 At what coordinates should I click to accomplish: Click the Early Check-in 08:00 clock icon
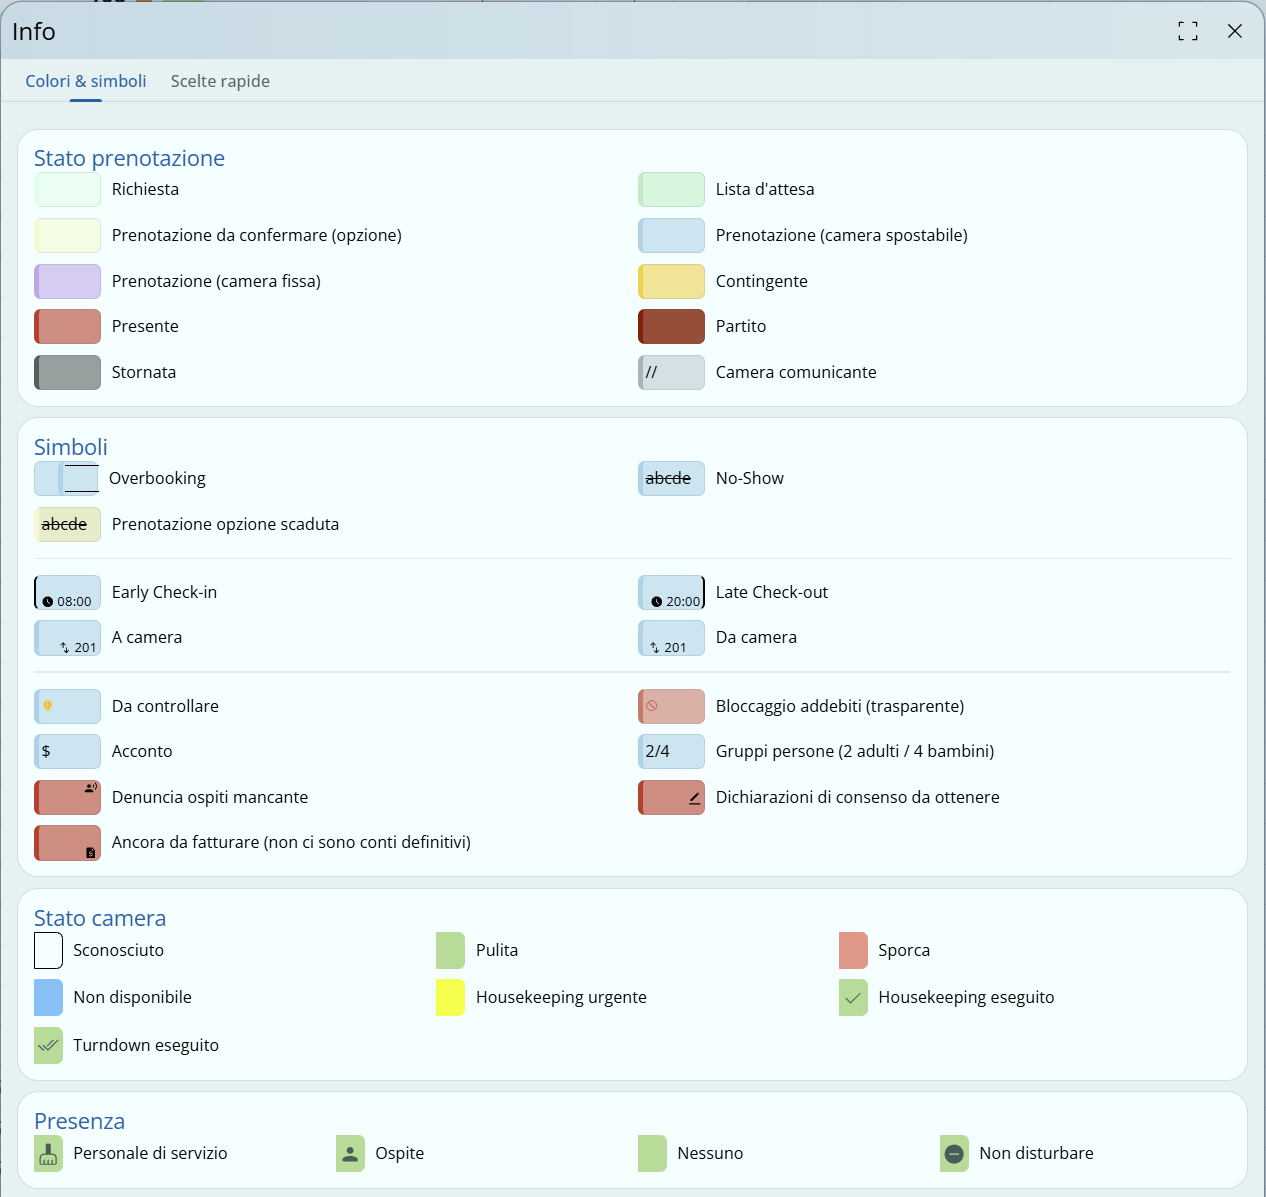[48, 601]
